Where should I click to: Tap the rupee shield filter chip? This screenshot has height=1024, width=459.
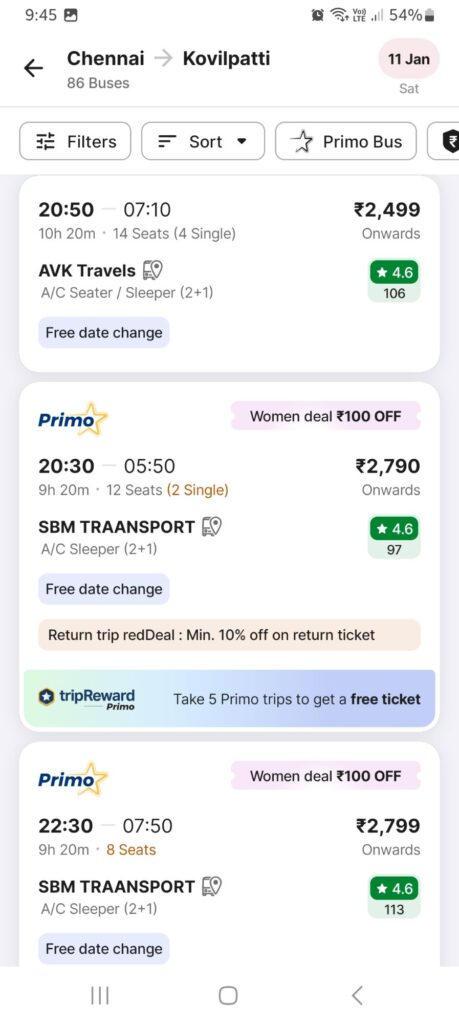point(444,141)
